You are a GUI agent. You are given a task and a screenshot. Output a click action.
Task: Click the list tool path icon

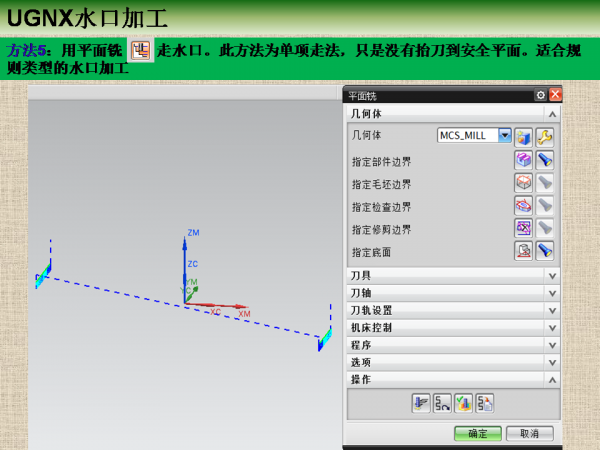(x=484, y=403)
